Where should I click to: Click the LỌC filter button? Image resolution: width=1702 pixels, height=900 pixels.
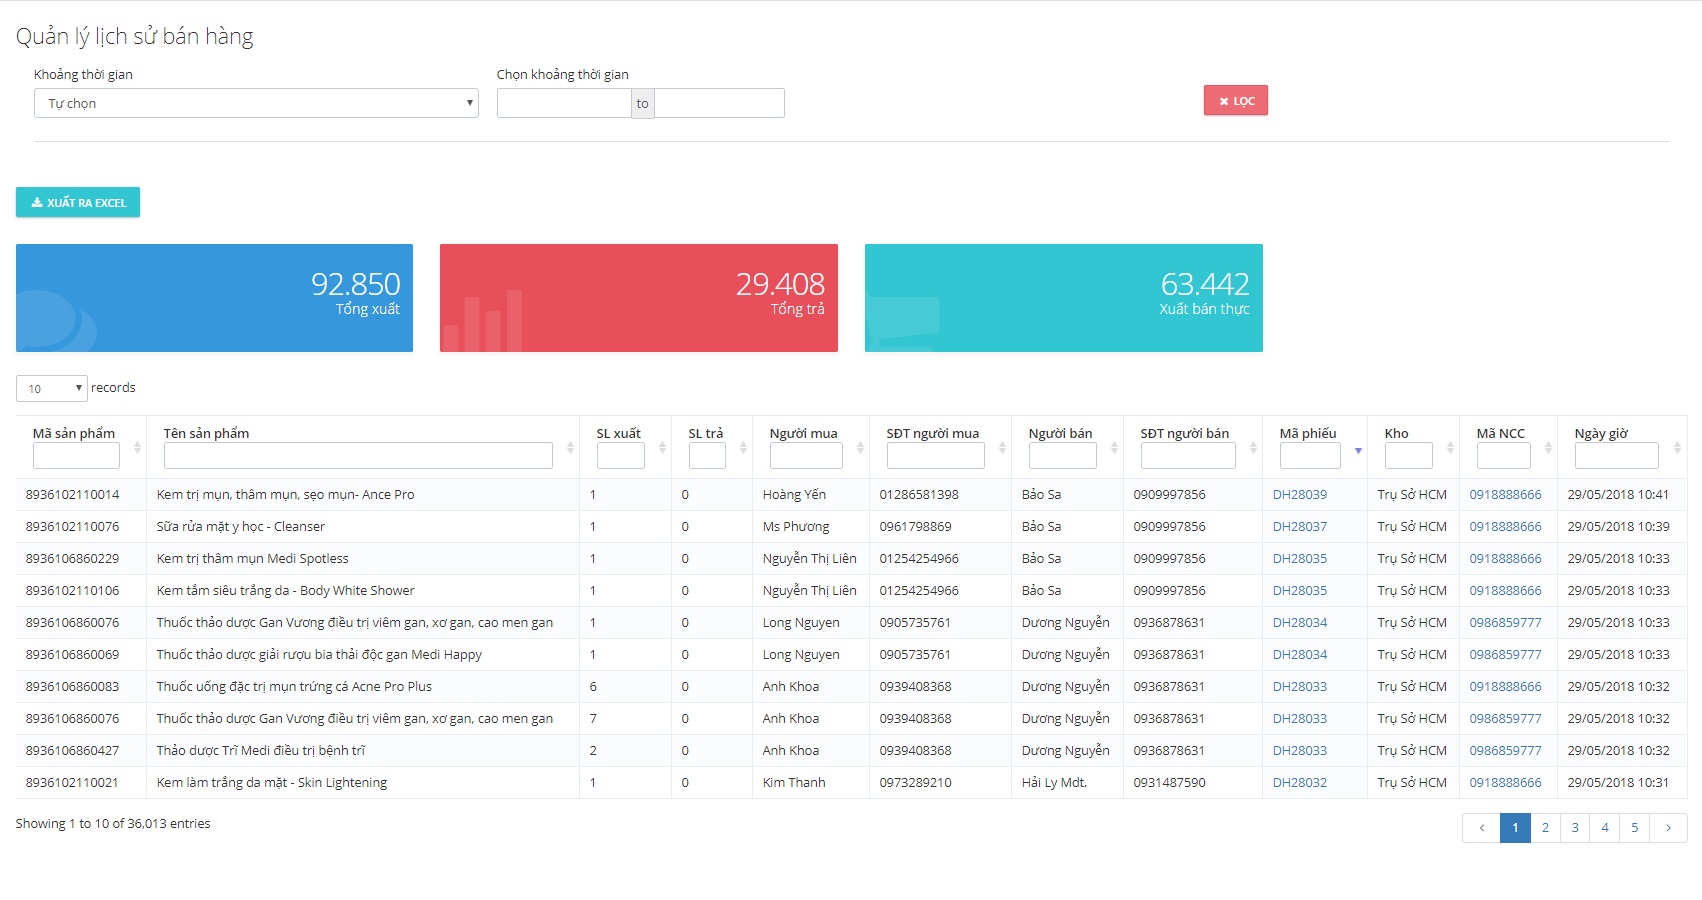tap(1235, 101)
